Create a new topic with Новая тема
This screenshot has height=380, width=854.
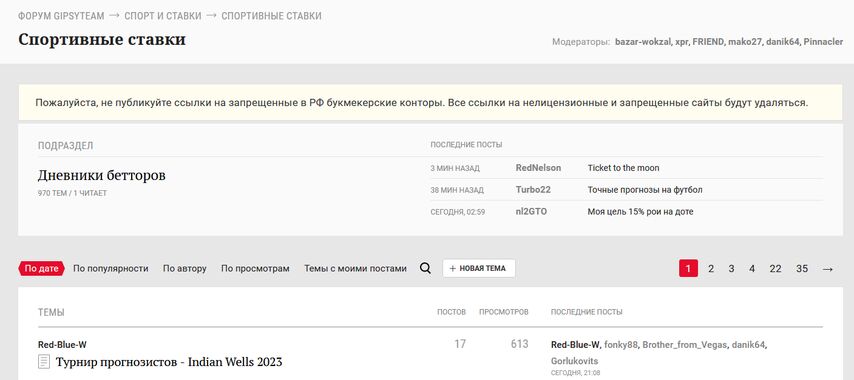(x=479, y=268)
